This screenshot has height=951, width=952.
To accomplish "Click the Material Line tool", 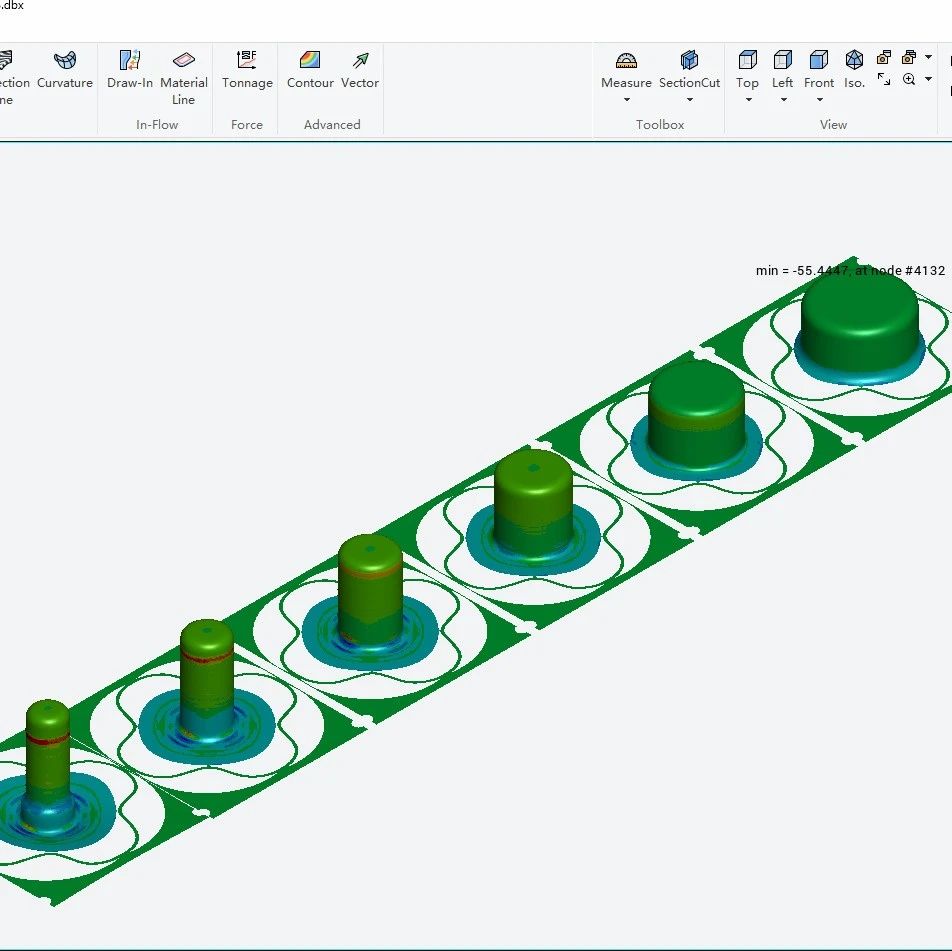I will coord(183,78).
